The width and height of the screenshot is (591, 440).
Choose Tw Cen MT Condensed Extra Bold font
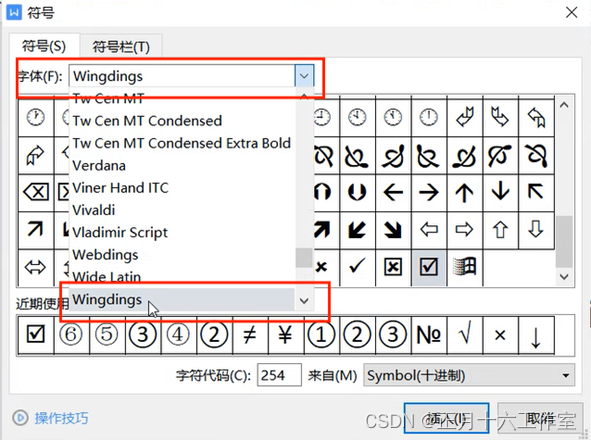[183, 143]
